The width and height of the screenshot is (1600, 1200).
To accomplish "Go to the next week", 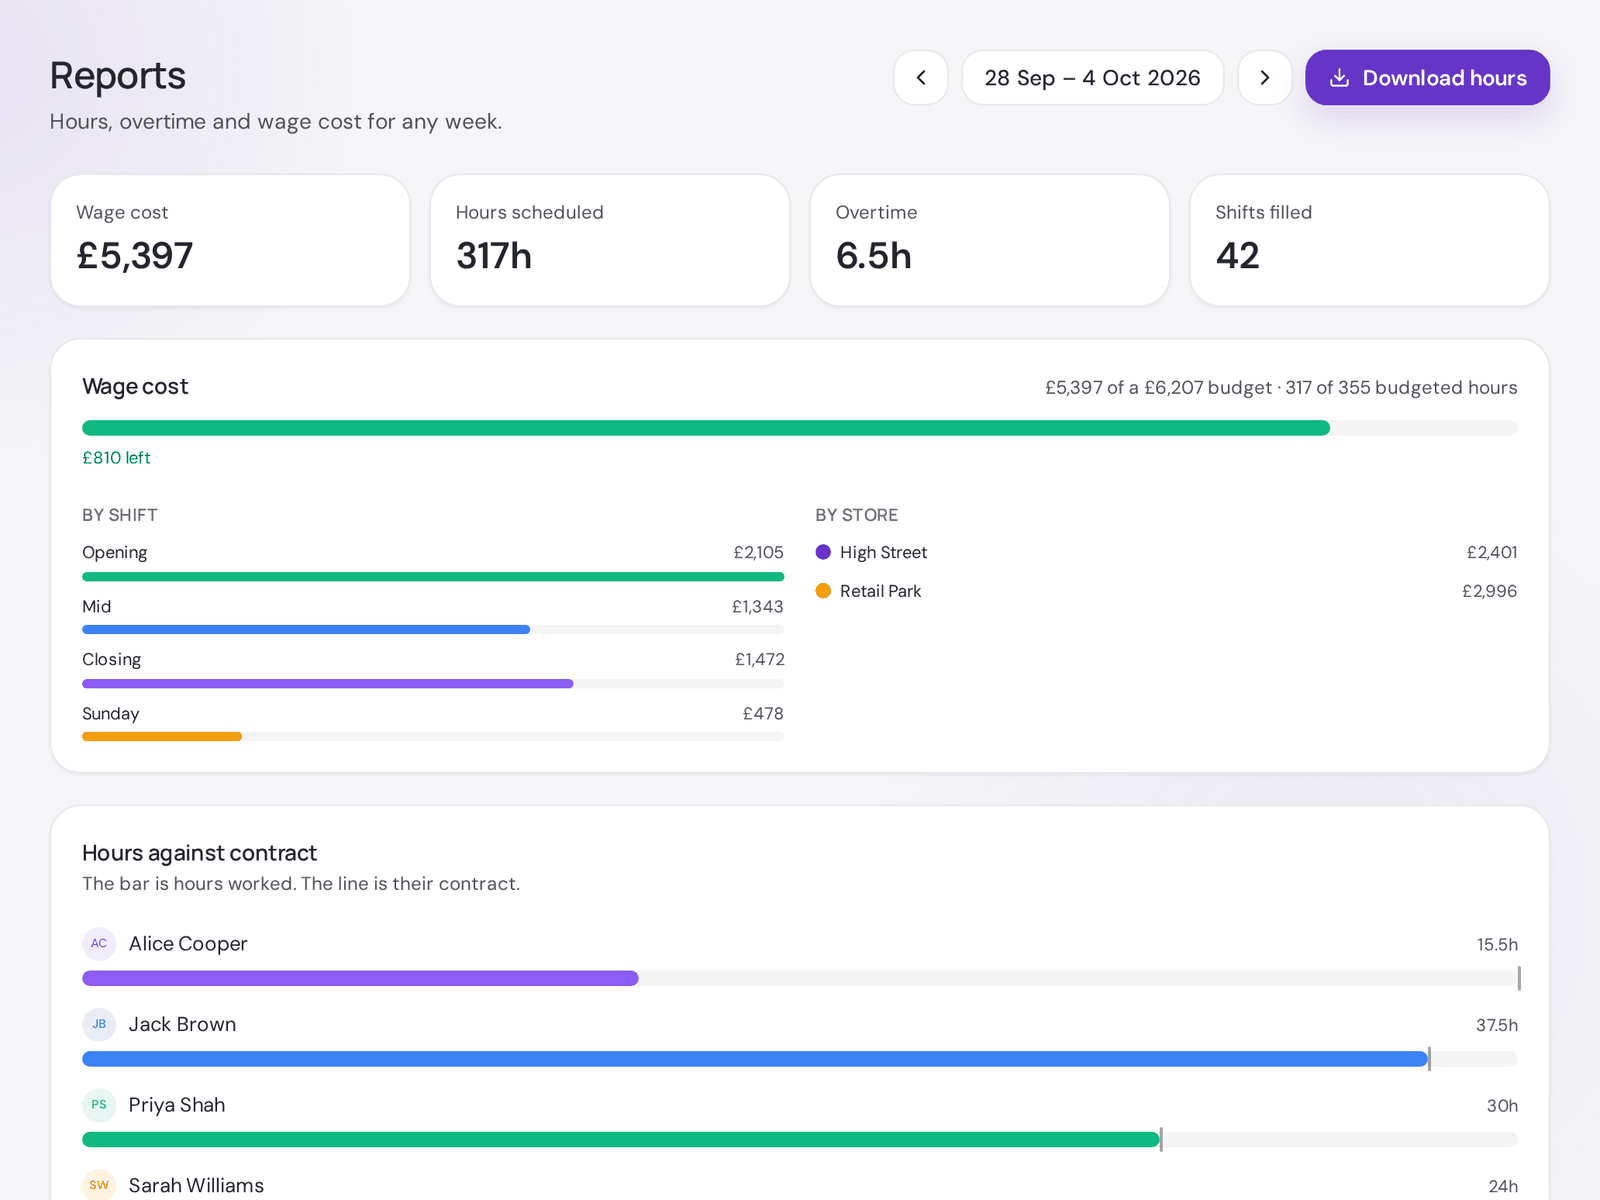I will point(1264,78).
